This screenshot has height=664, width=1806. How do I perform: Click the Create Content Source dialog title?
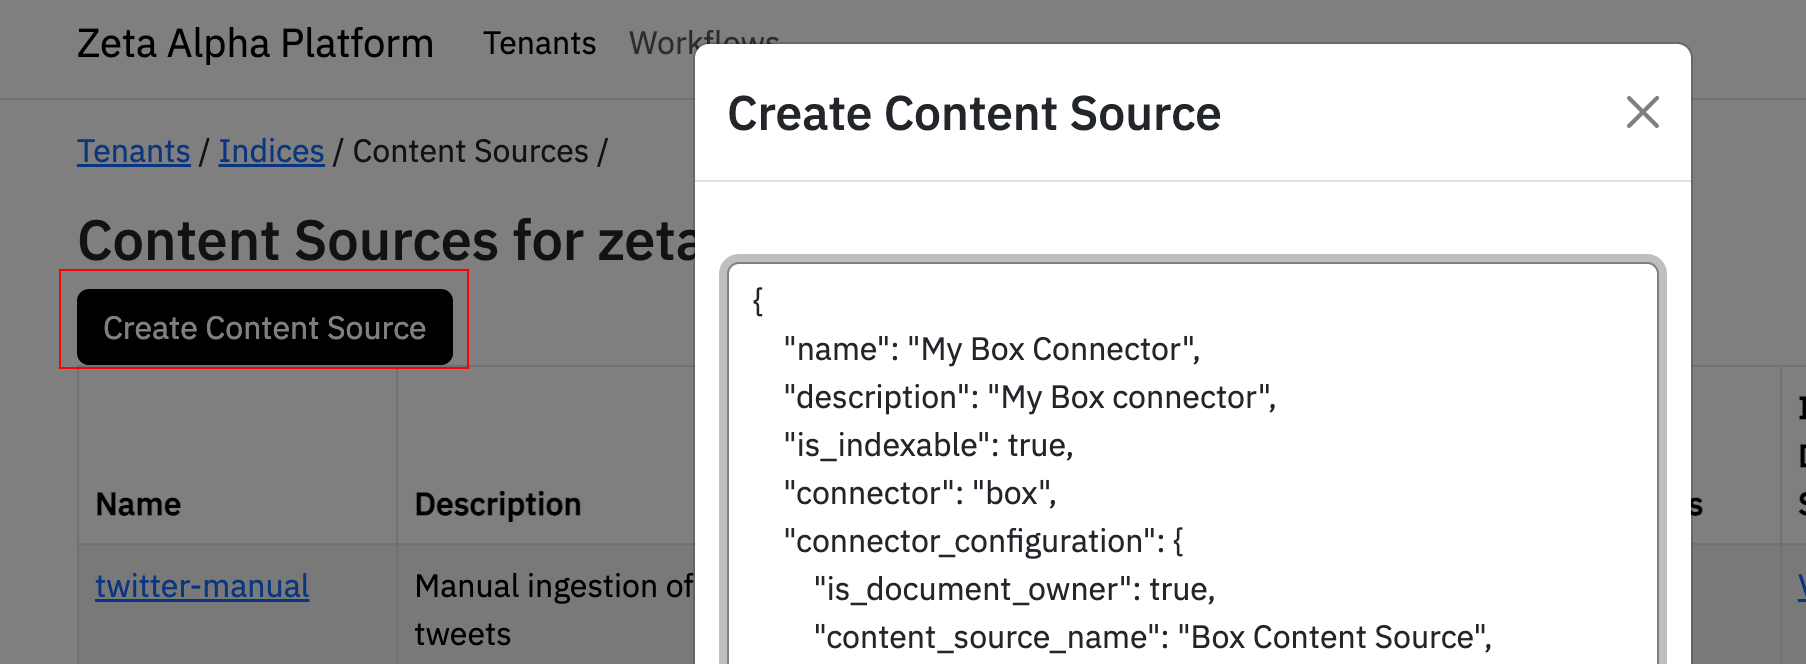pyautogui.click(x=974, y=114)
